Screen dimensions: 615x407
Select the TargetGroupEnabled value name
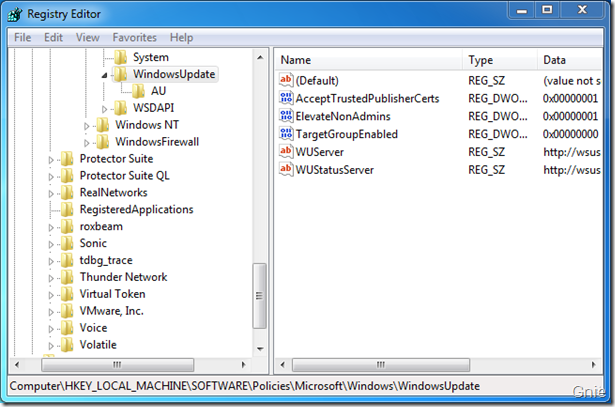tap(347, 134)
